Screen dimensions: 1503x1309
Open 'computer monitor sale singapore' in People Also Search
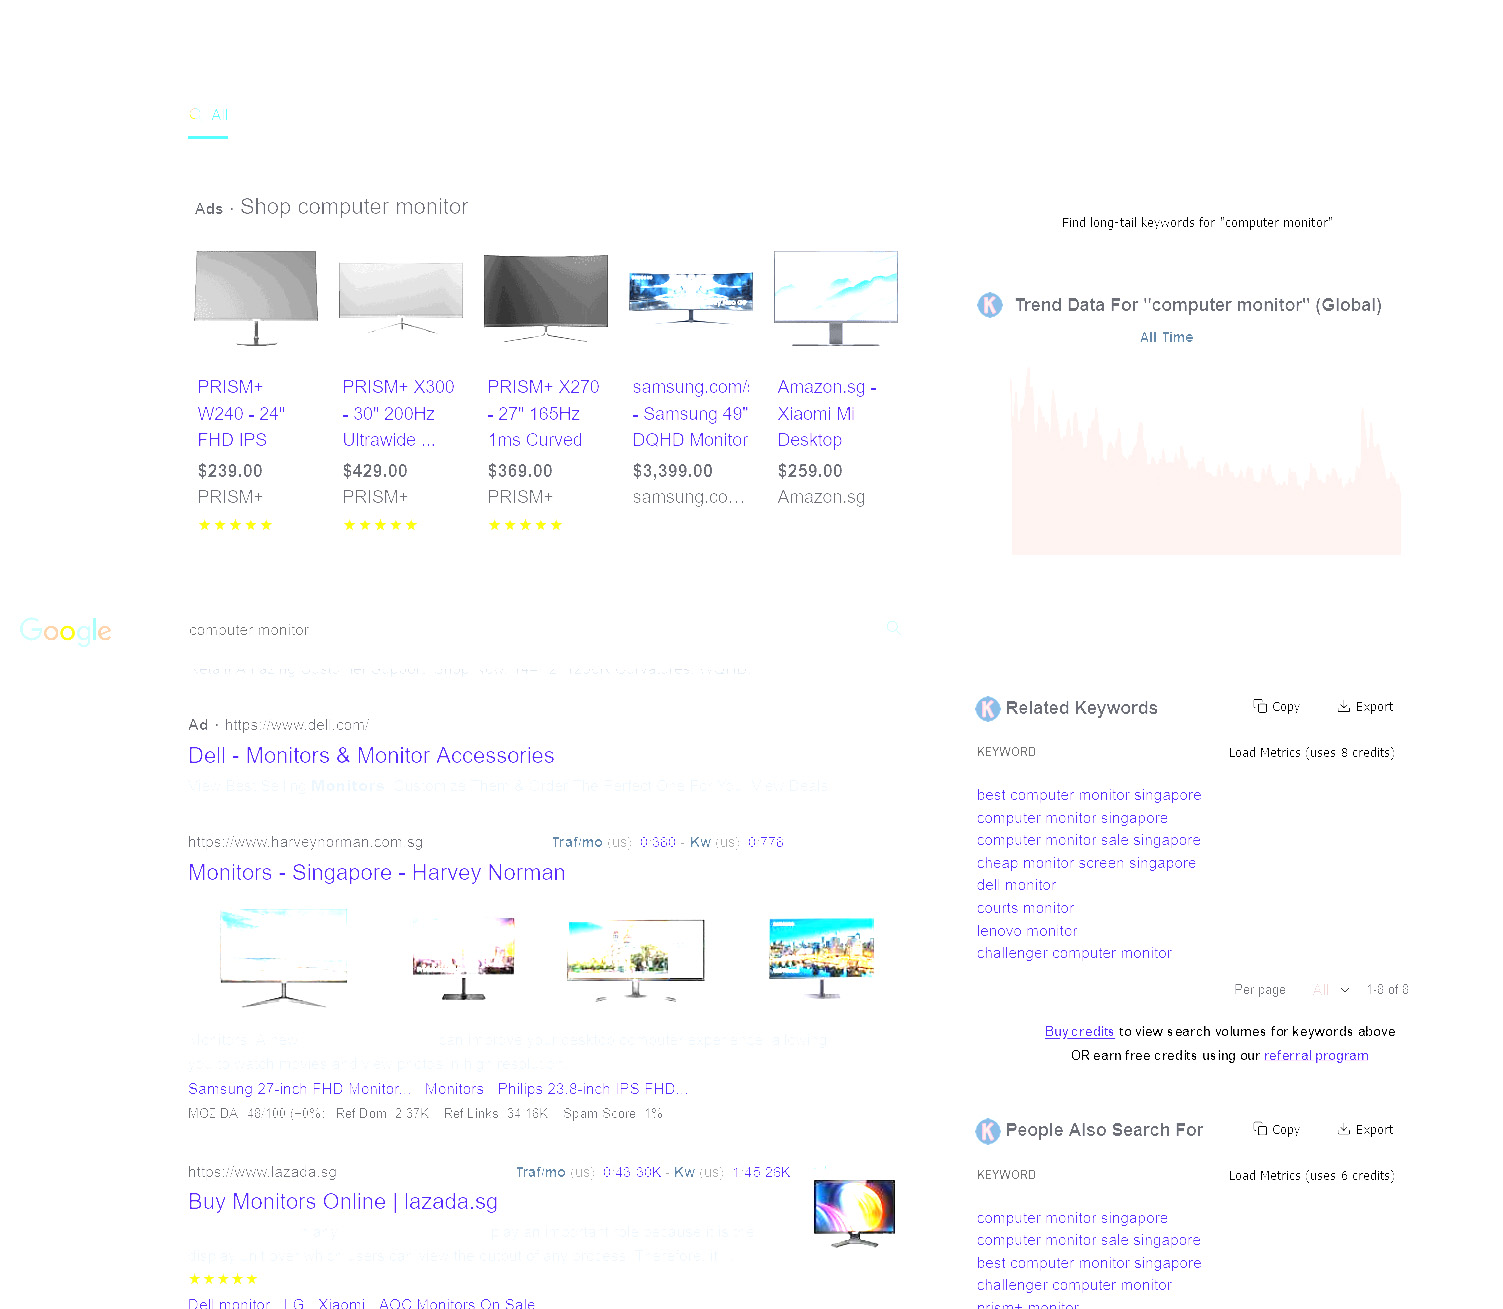pos(1088,1241)
